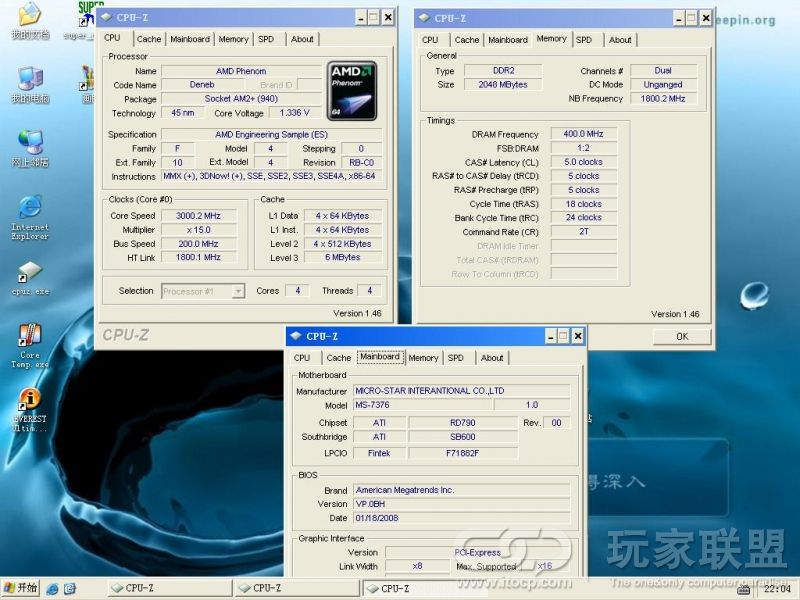Open the About tab of the Memory CPU-Z window

[620, 40]
